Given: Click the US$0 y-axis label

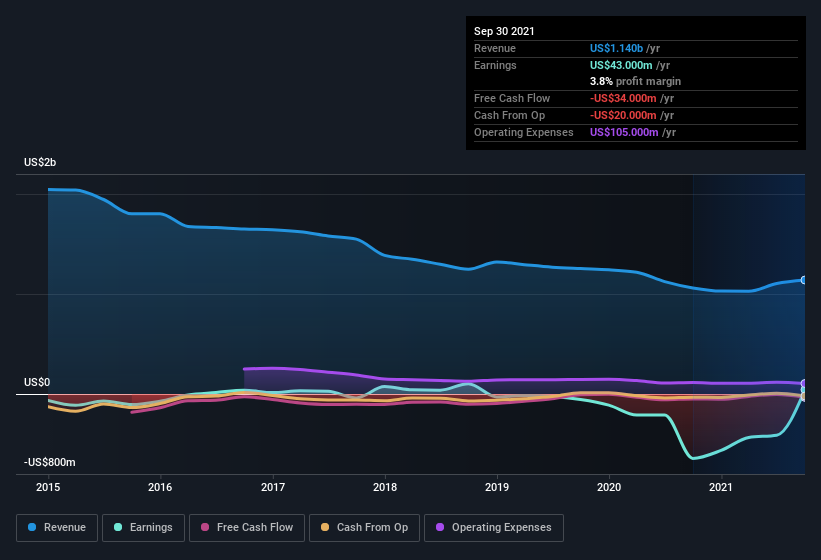Looking at the screenshot, I should click(37, 383).
